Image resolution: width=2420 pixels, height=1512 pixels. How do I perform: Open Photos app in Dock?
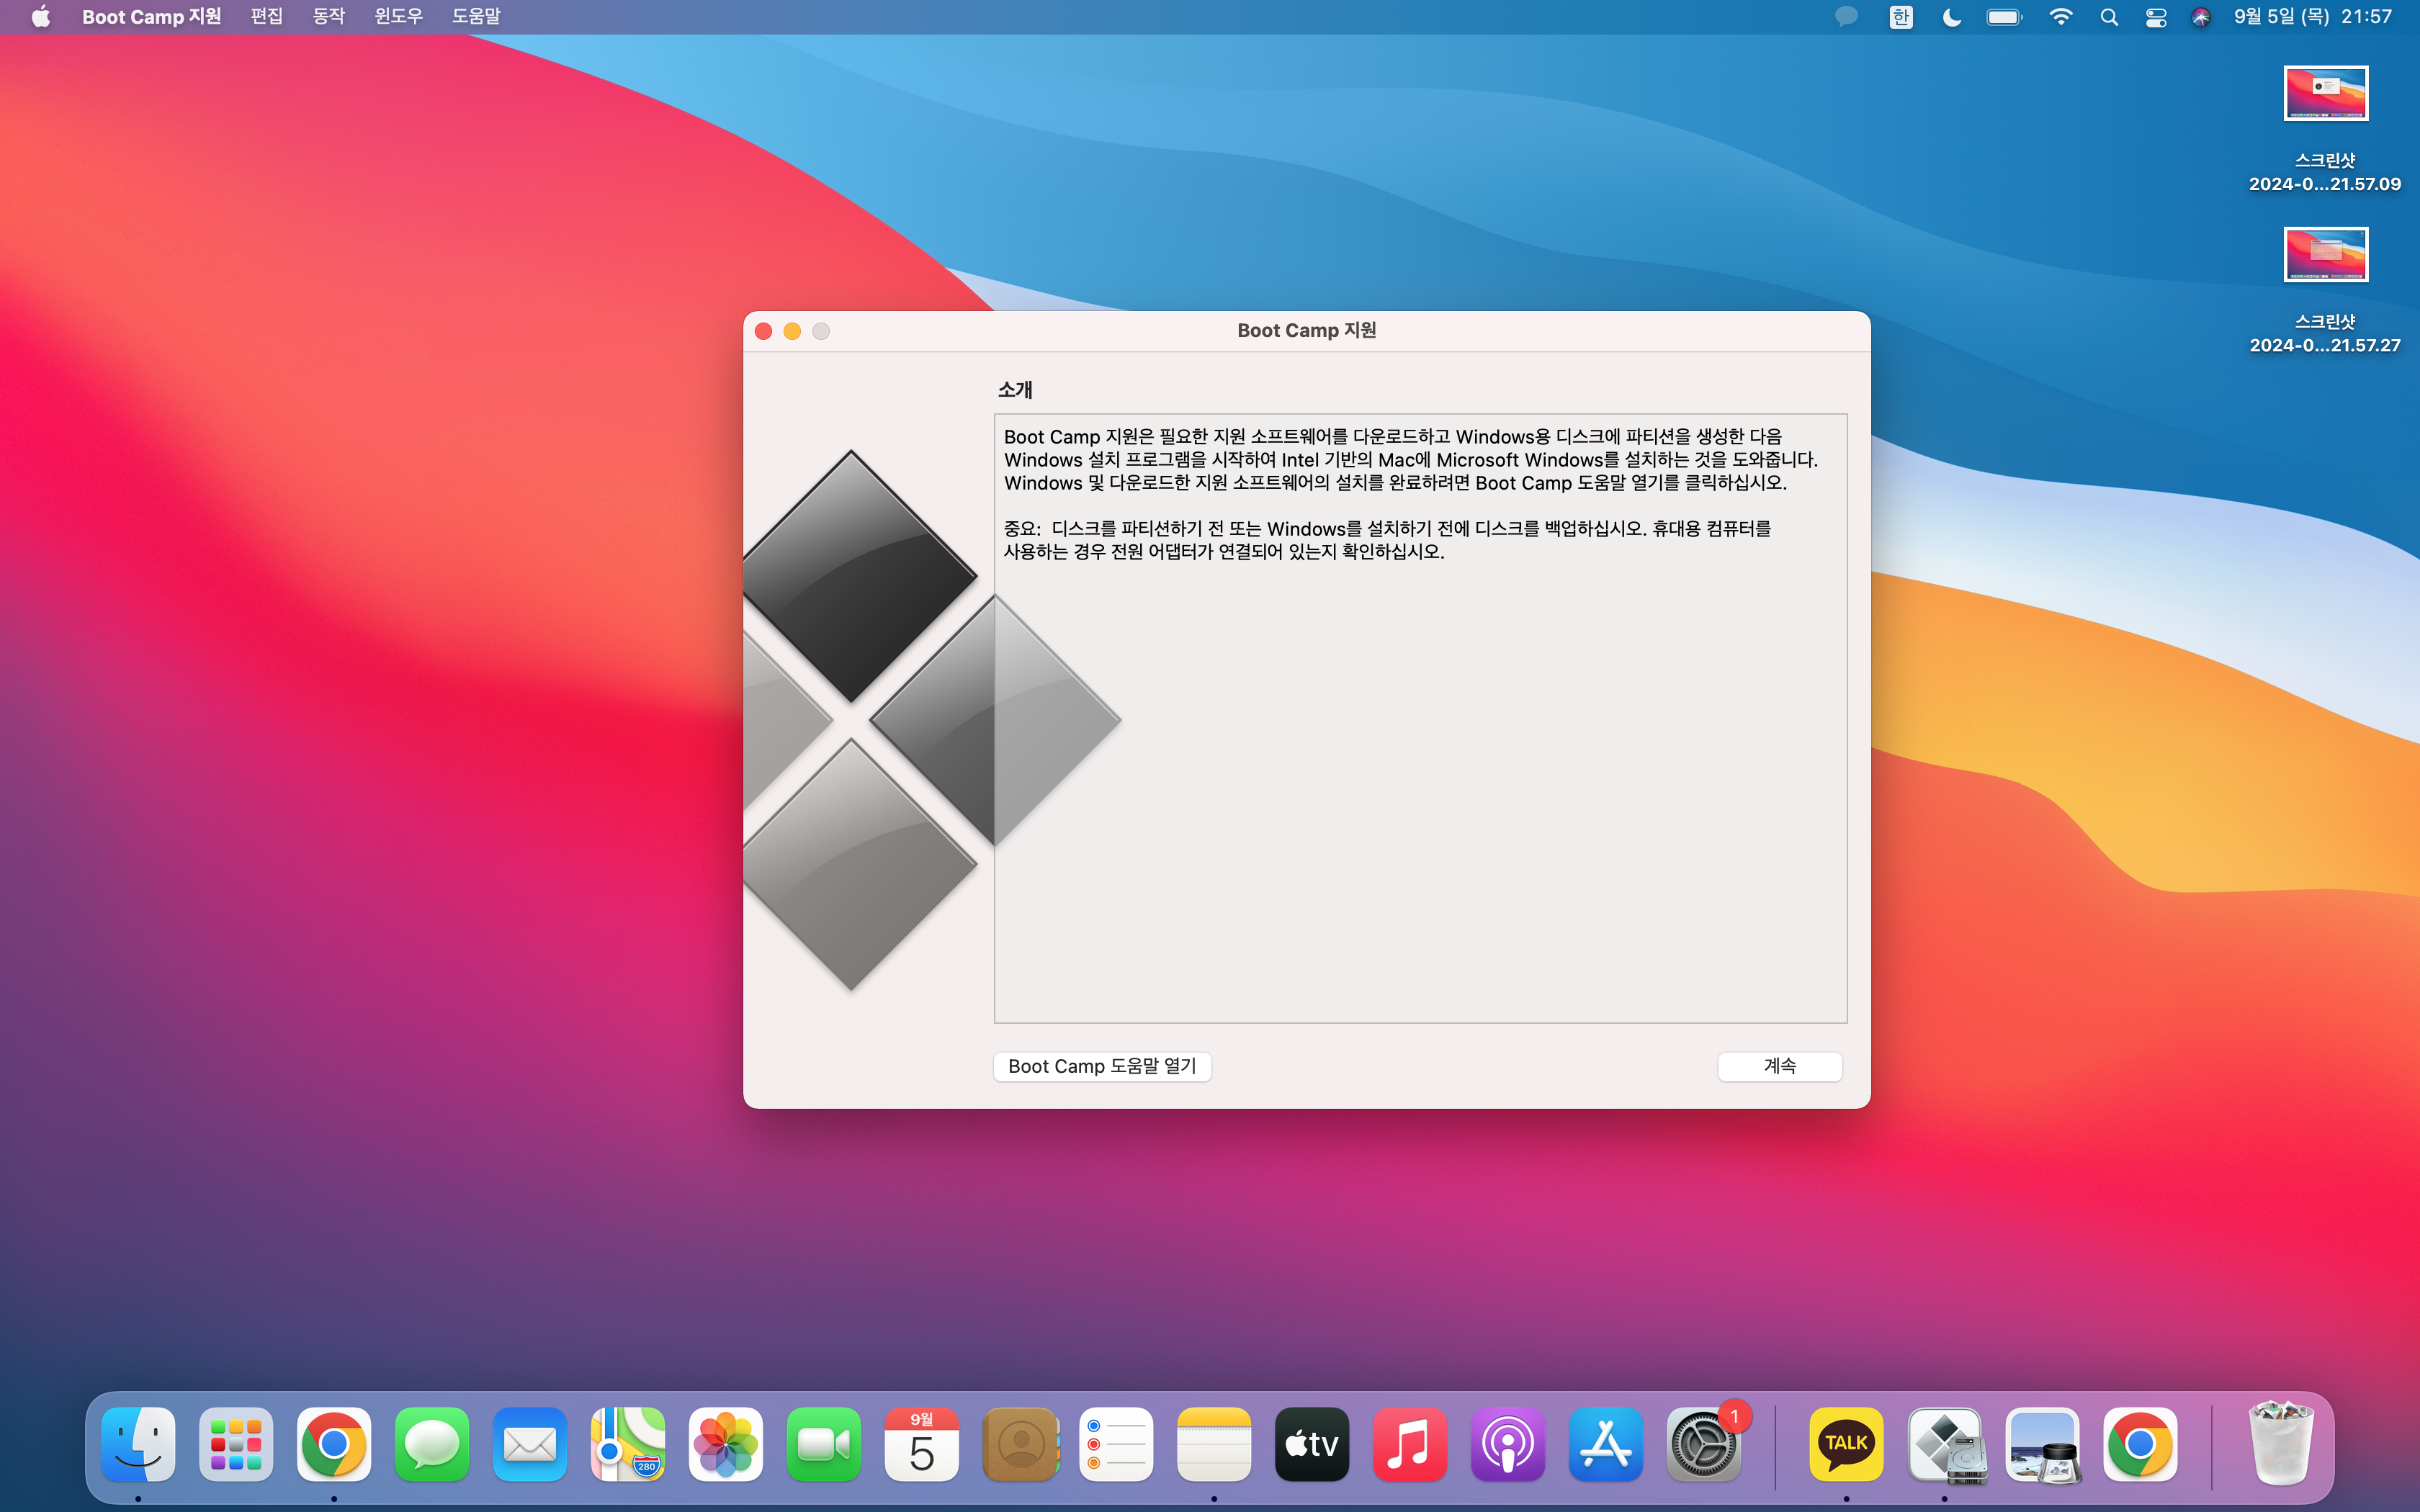(726, 1444)
